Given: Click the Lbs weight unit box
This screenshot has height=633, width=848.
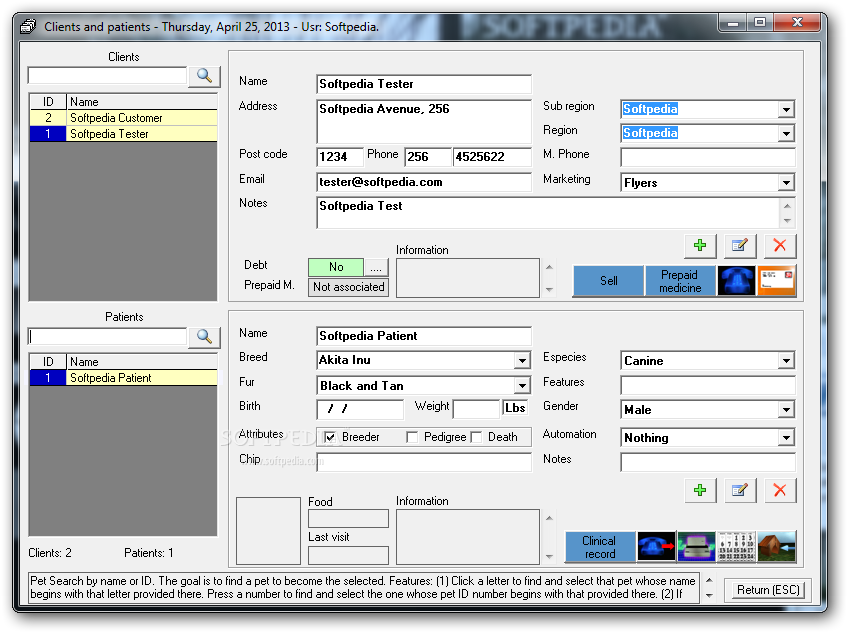Looking at the screenshot, I should click(x=515, y=408).
